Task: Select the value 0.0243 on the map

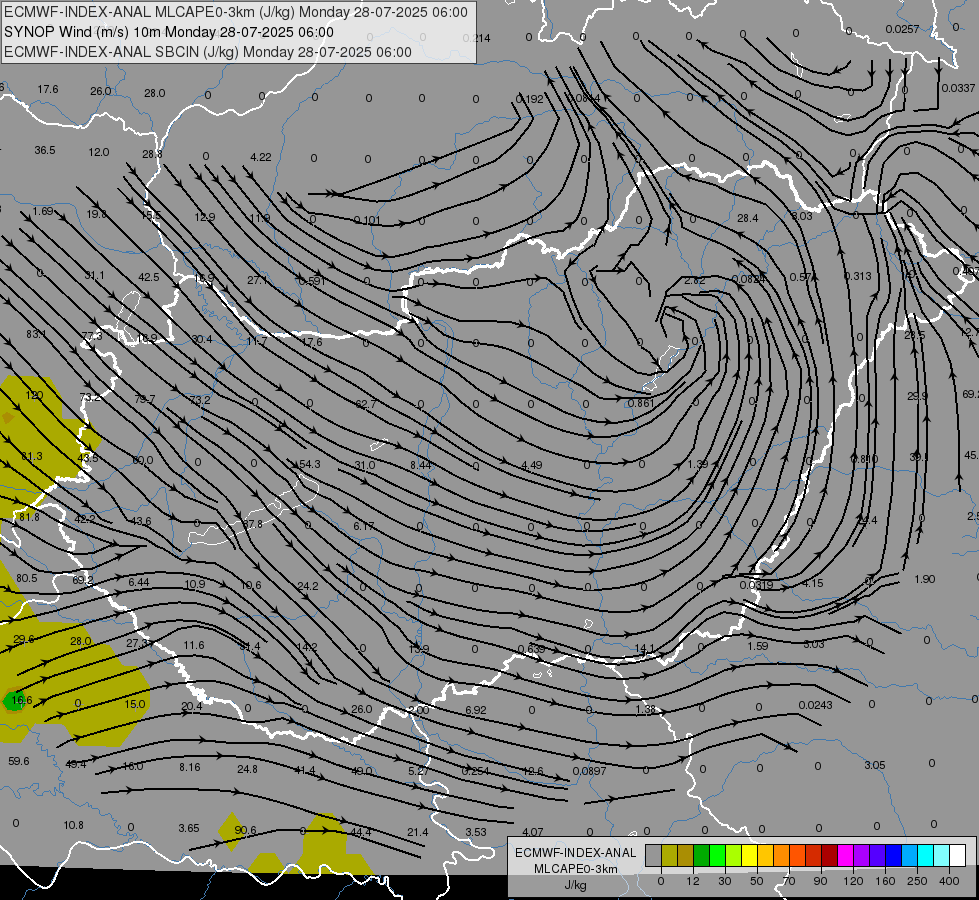Action: click(x=815, y=705)
